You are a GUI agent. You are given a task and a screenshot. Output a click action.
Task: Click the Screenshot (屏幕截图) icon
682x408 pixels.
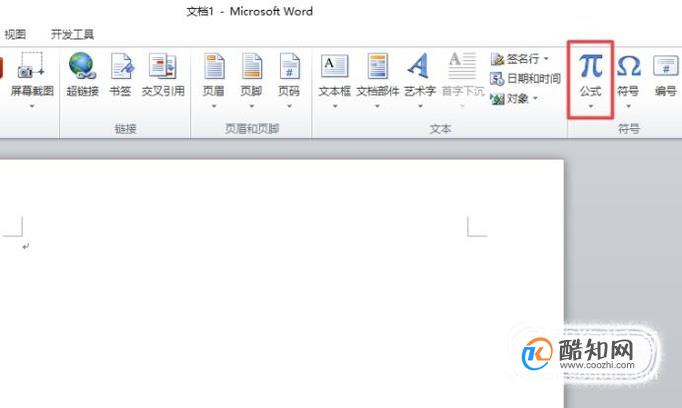(31, 66)
